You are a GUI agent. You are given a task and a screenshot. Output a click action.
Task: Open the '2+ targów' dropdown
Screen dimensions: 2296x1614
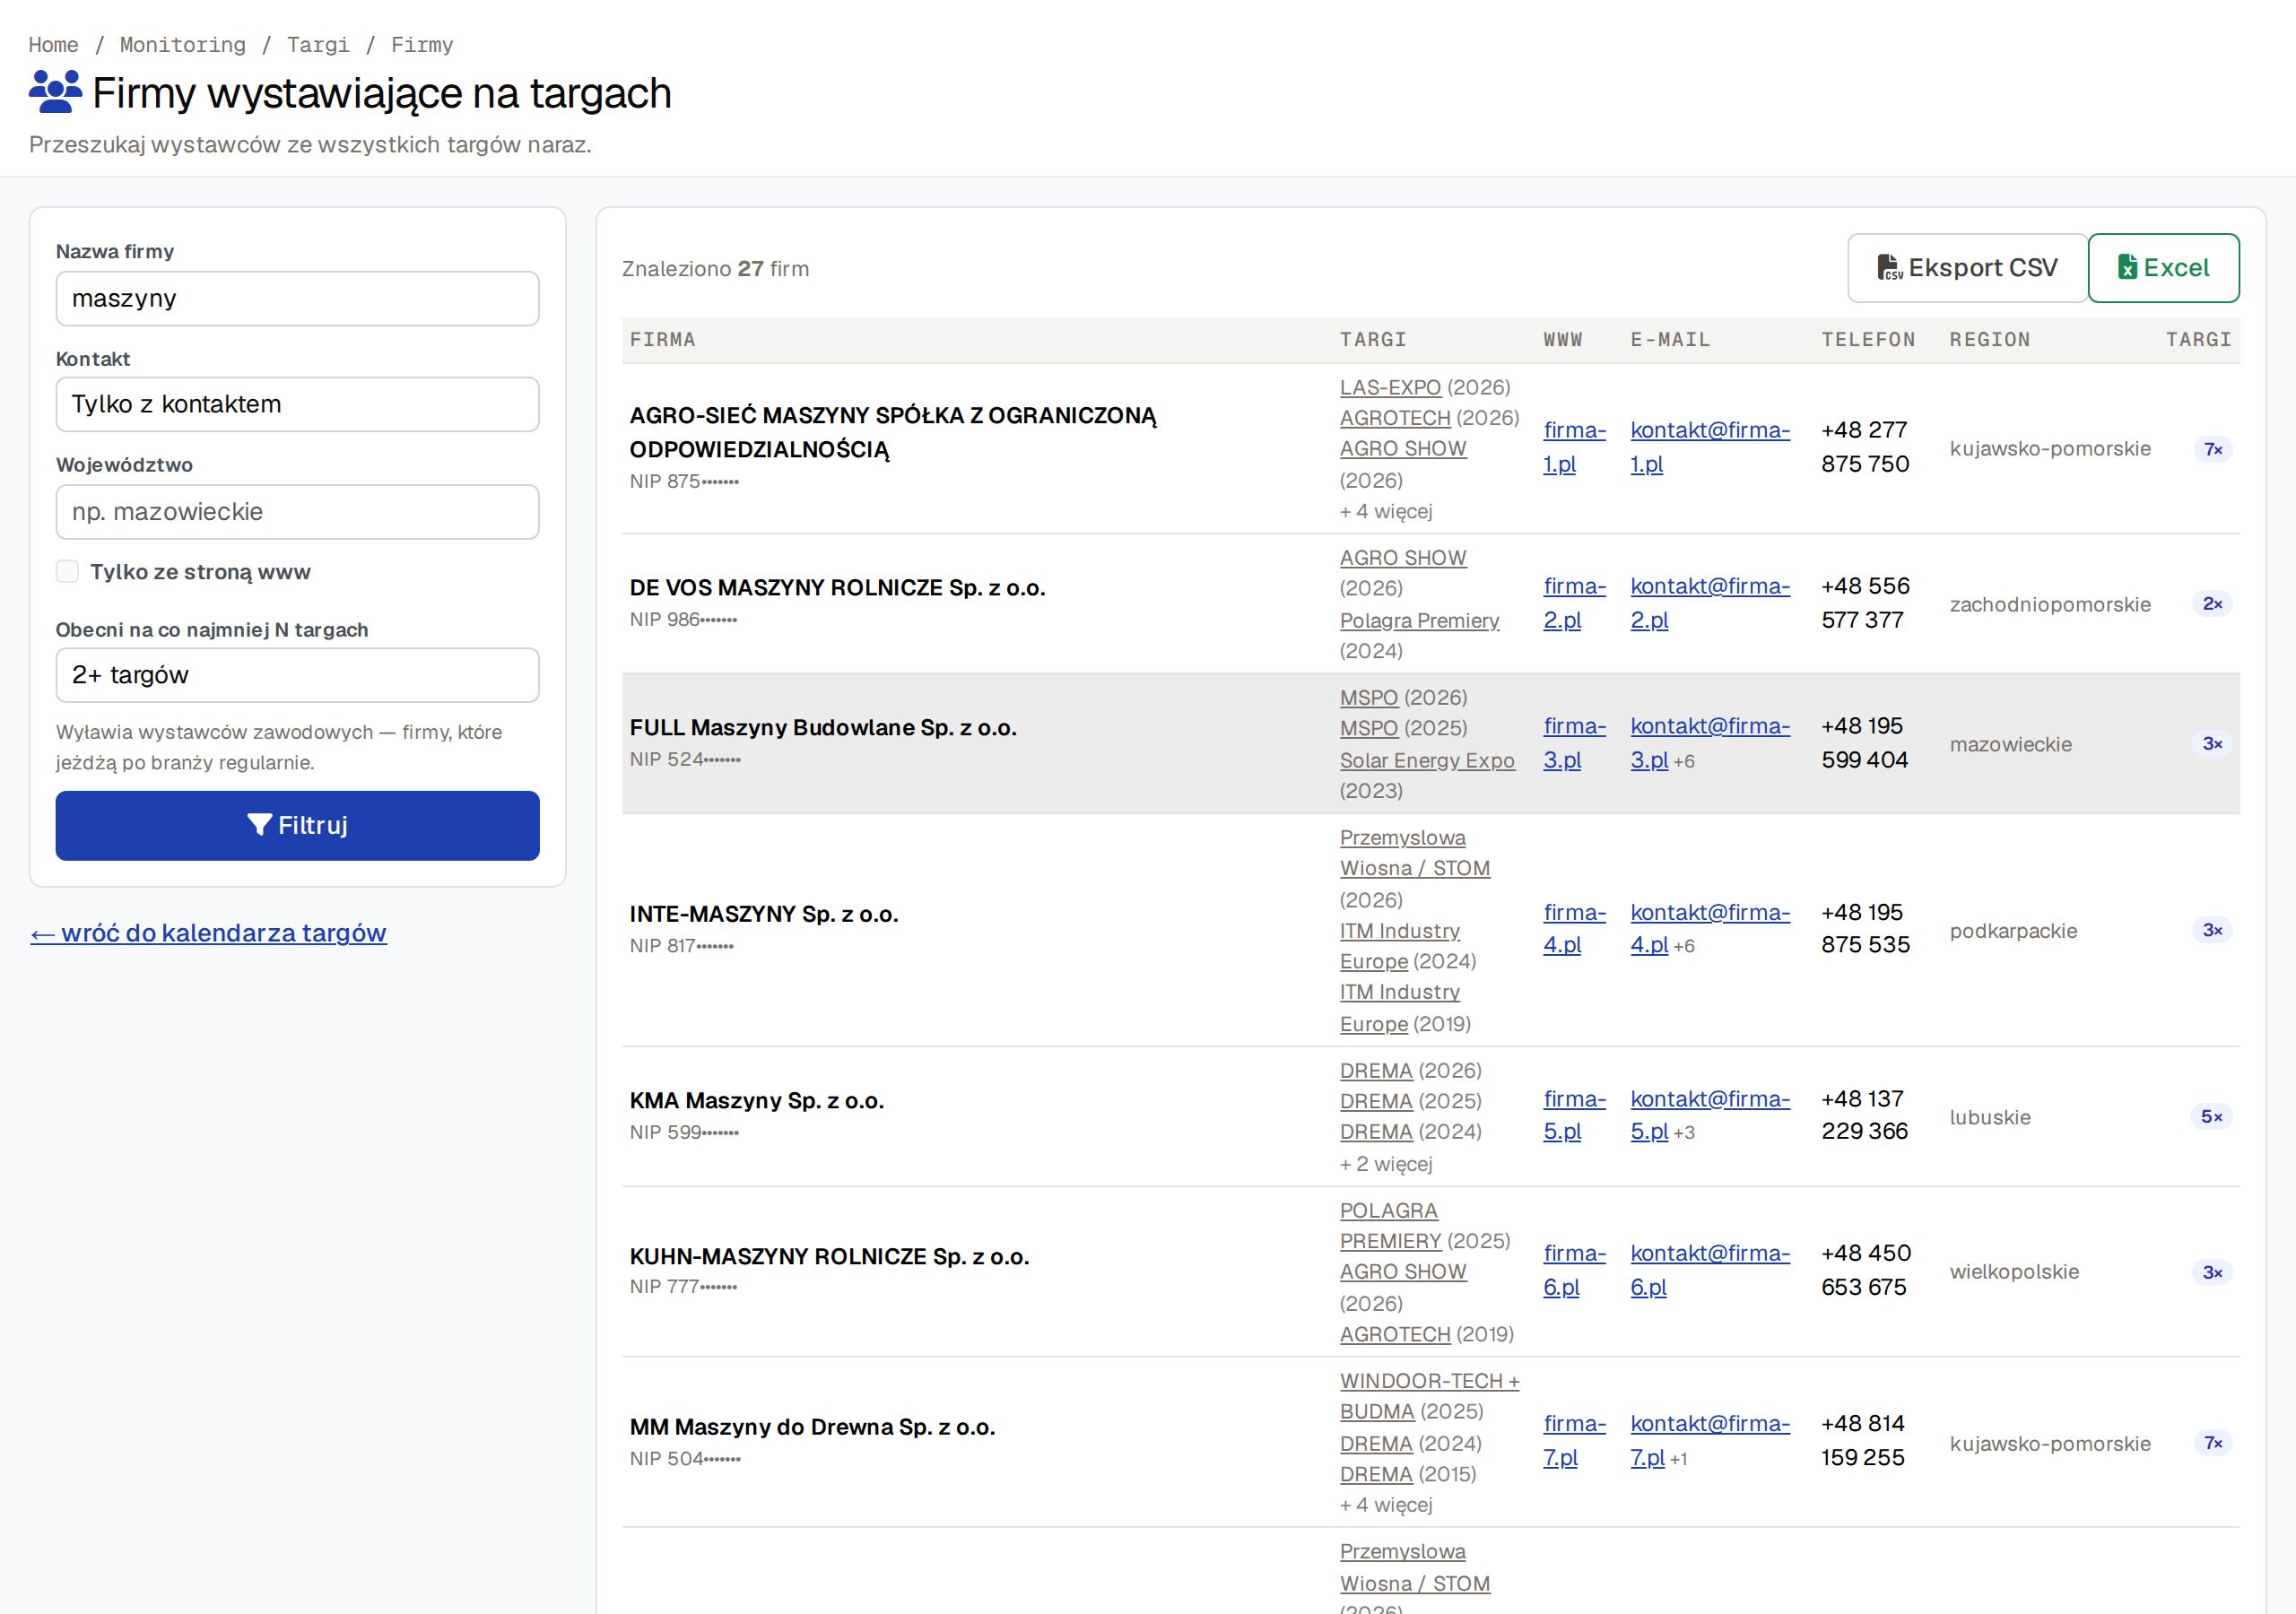point(297,675)
